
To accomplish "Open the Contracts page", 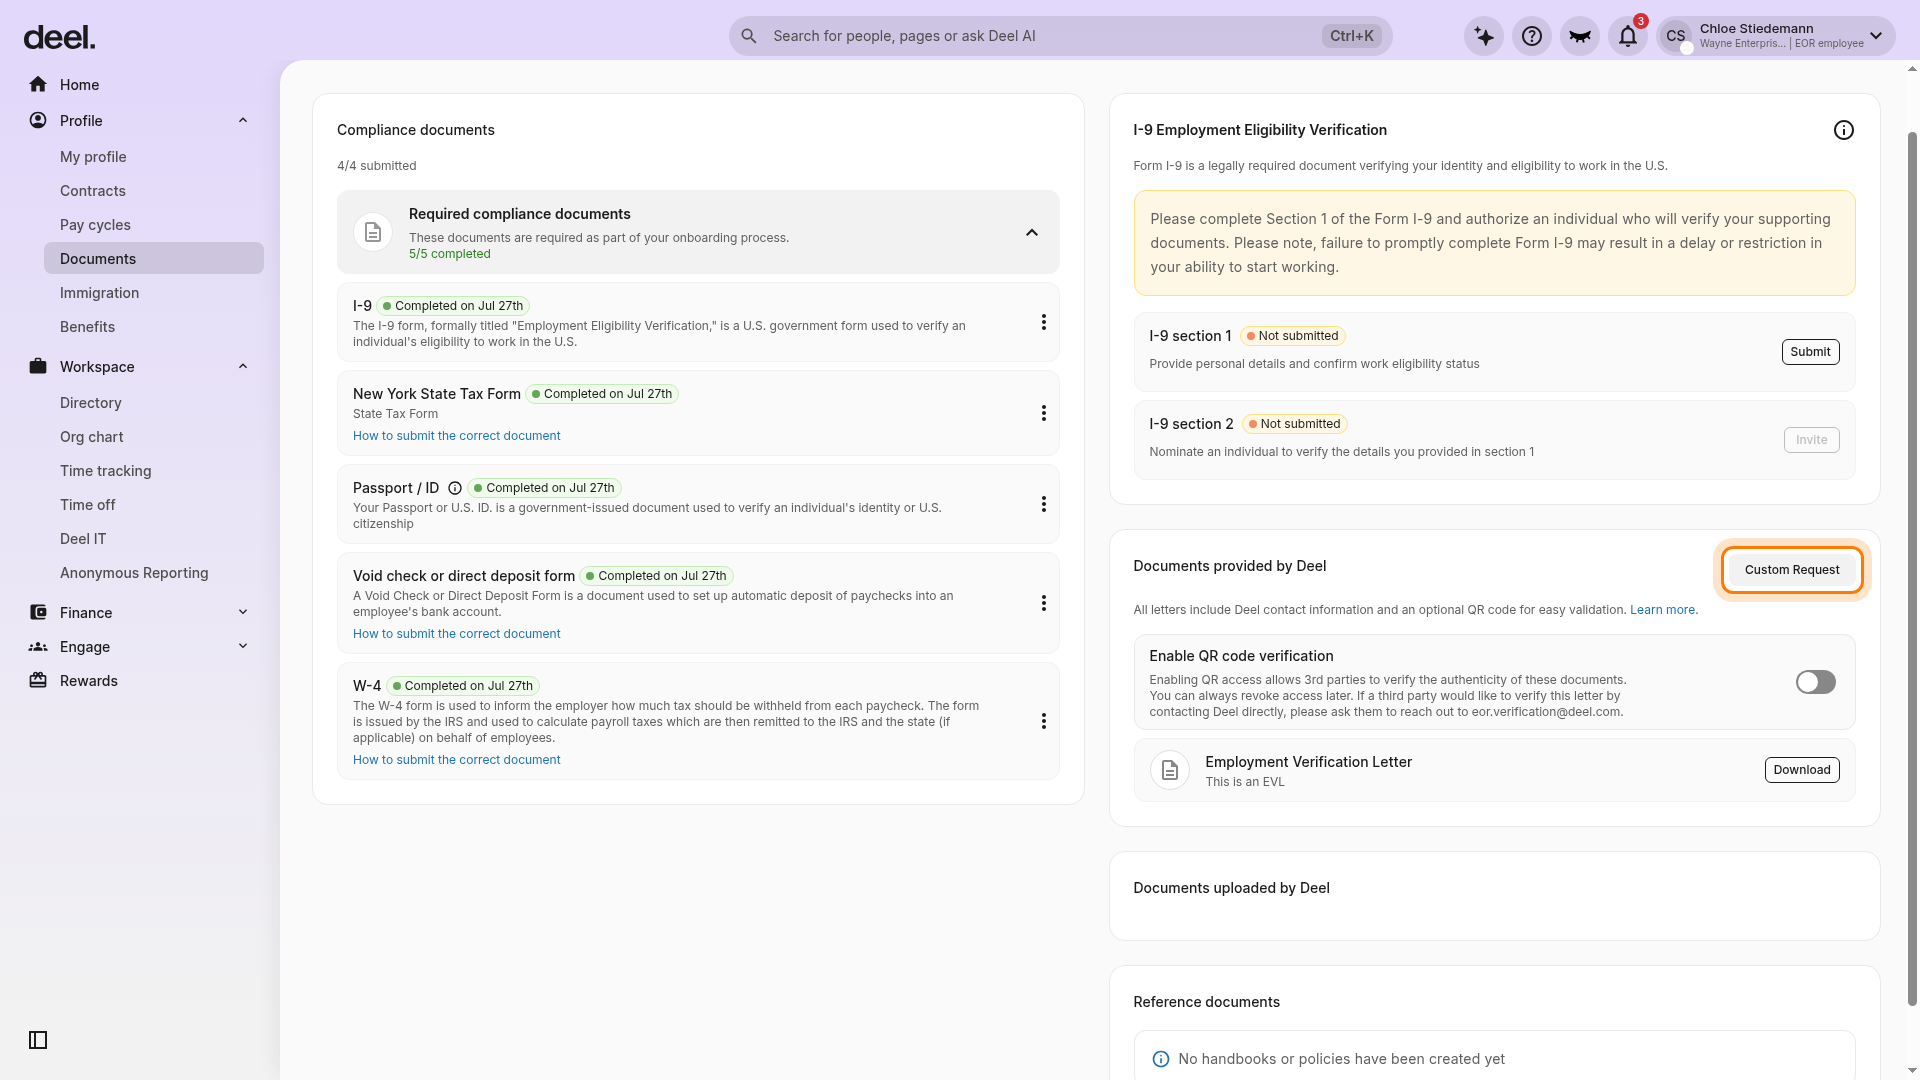I will tap(93, 190).
